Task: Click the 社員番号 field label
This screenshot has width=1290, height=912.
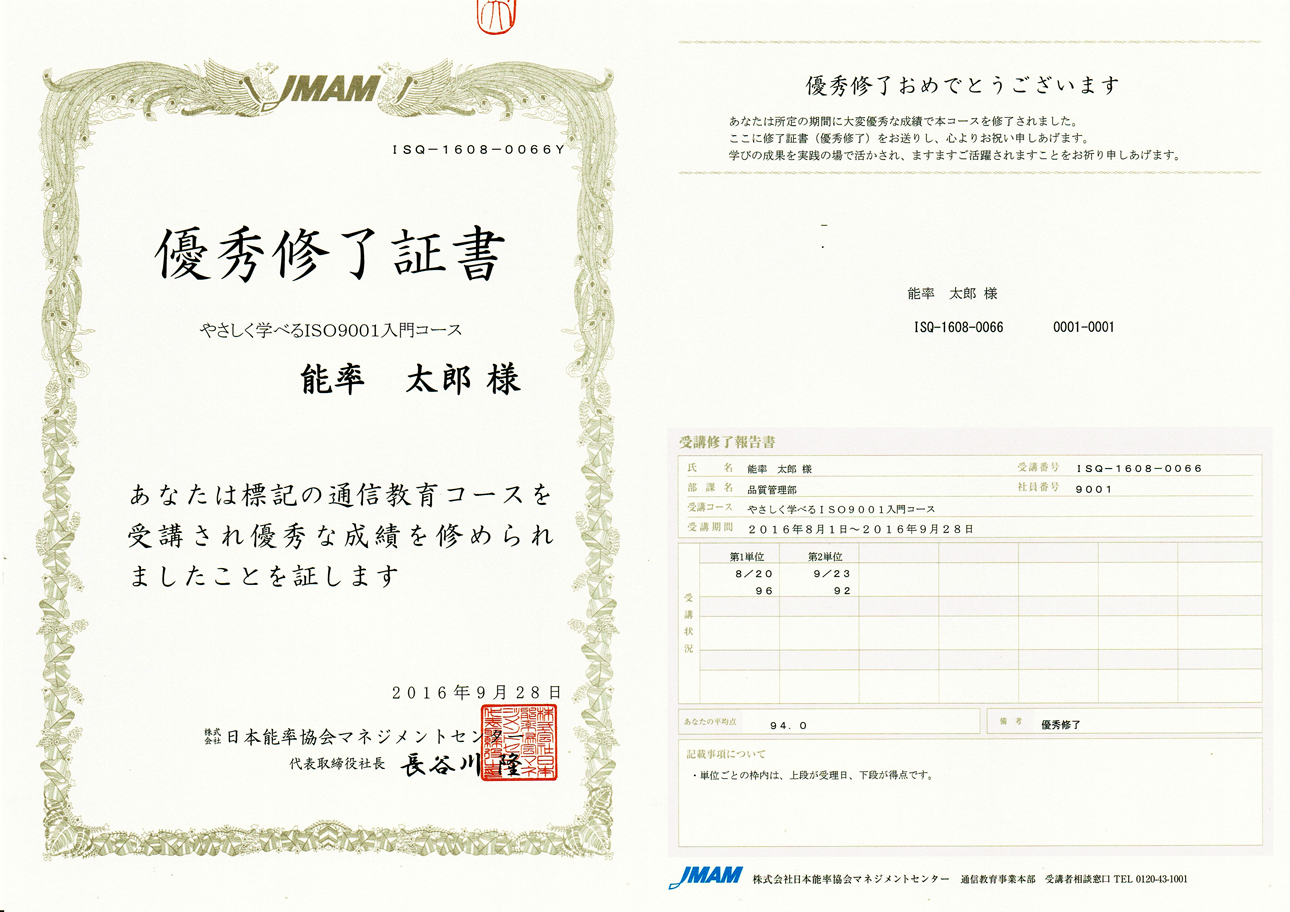Action: [1040, 488]
